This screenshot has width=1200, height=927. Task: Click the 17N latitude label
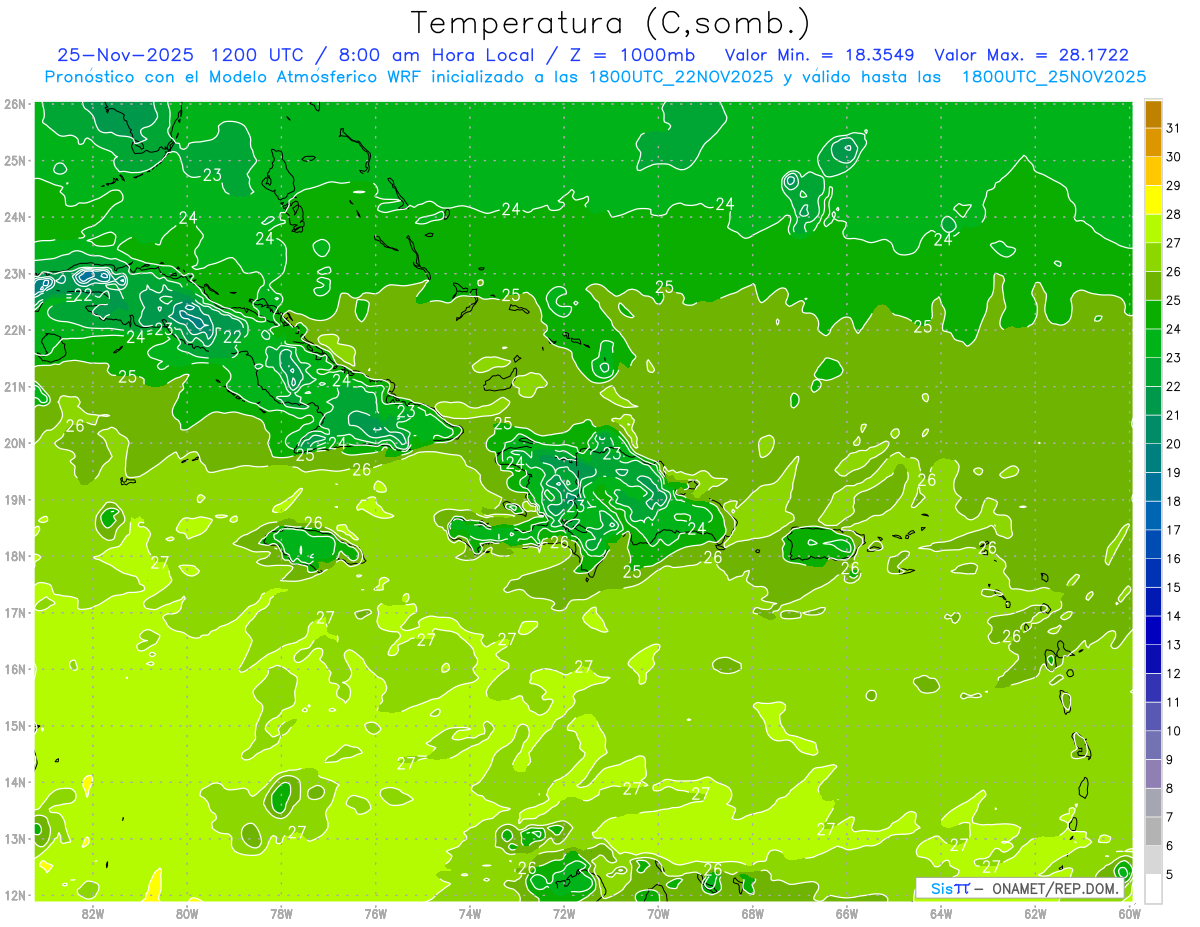(15, 613)
